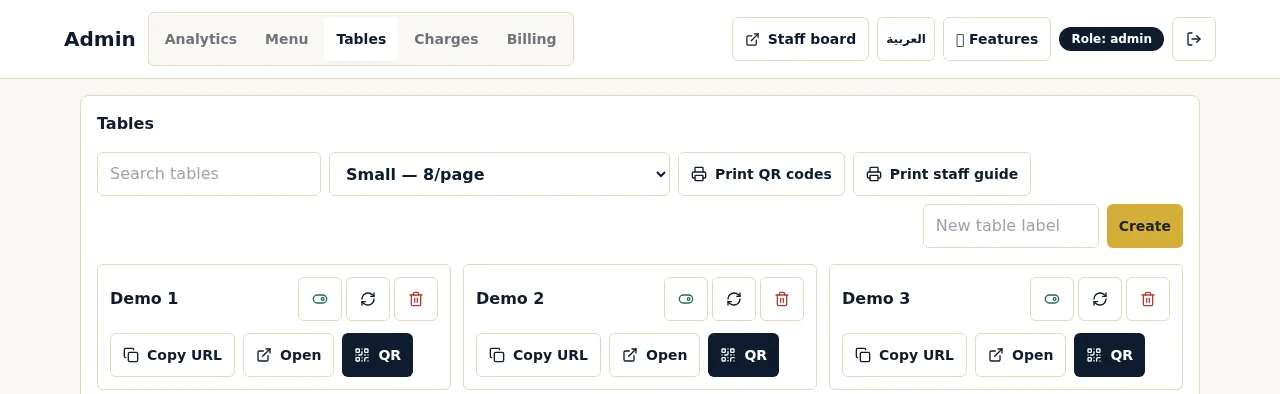The image size is (1280, 394).
Task: Open the Features button
Action: 997,39
